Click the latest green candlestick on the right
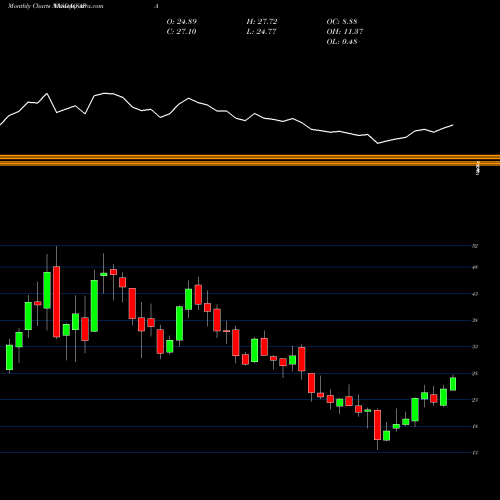Viewport: 500px width, 500px height. [453, 384]
